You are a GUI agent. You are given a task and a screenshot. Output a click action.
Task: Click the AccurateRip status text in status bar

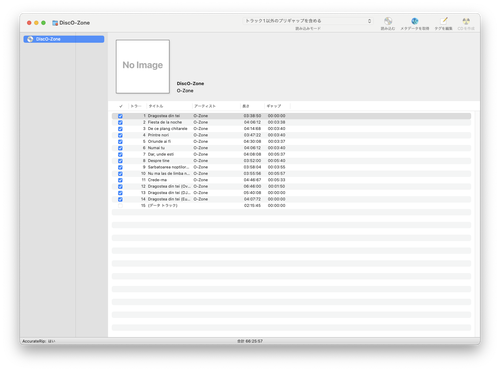(39, 341)
